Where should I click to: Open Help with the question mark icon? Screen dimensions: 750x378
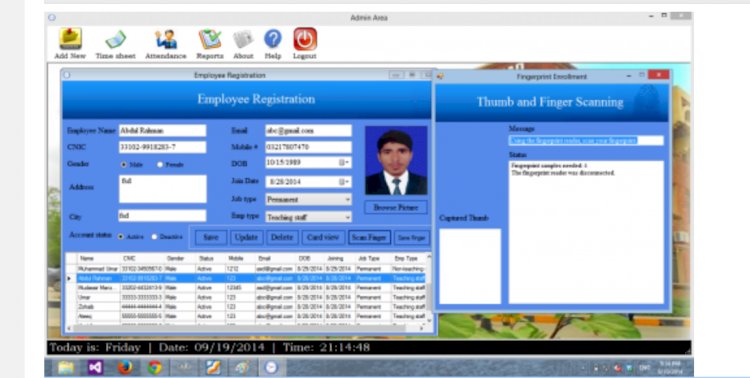click(273, 43)
